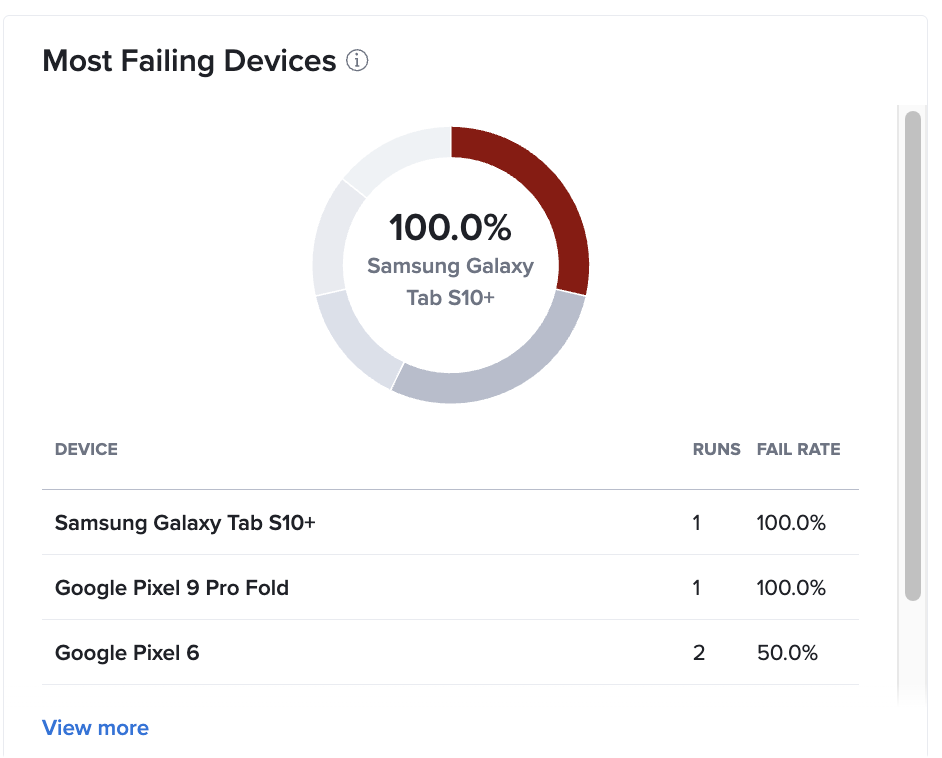Click the runs count of 2 for Google Pixel 6
942x758 pixels.
(697, 652)
